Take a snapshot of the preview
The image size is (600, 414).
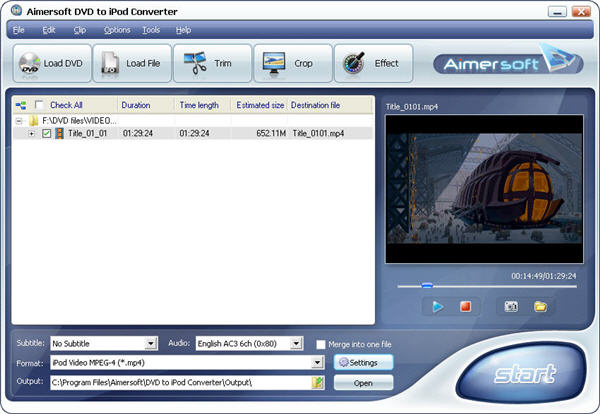tap(511, 306)
